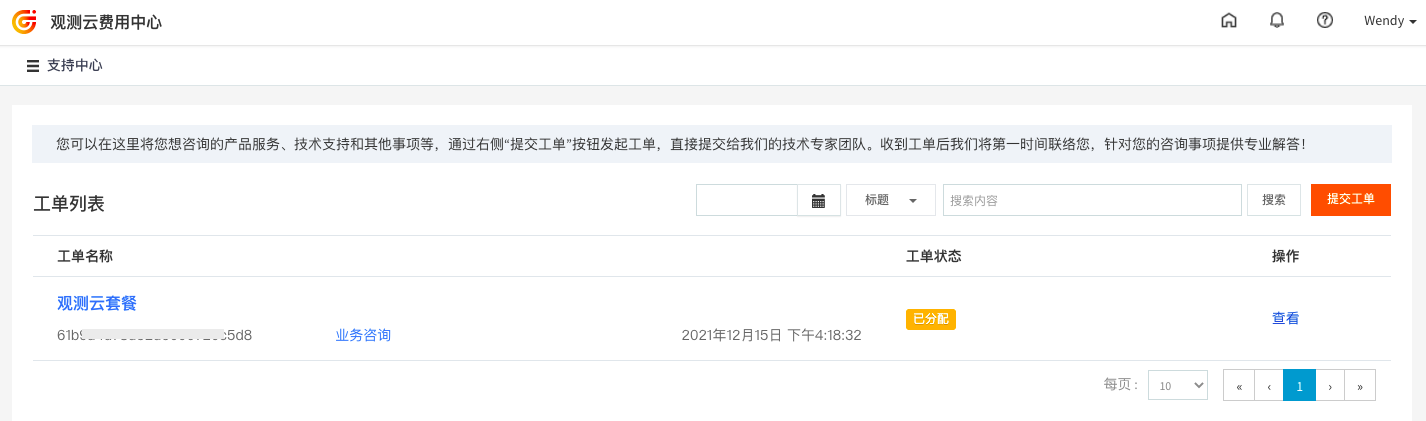1426x421 pixels.
Task: Open the home icon in header
Action: [1229, 21]
